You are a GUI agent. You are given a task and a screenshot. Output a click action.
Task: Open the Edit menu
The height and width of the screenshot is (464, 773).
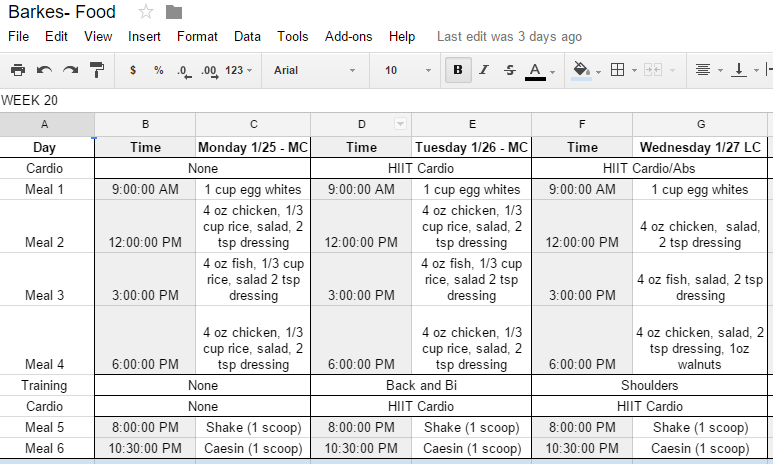coord(56,36)
